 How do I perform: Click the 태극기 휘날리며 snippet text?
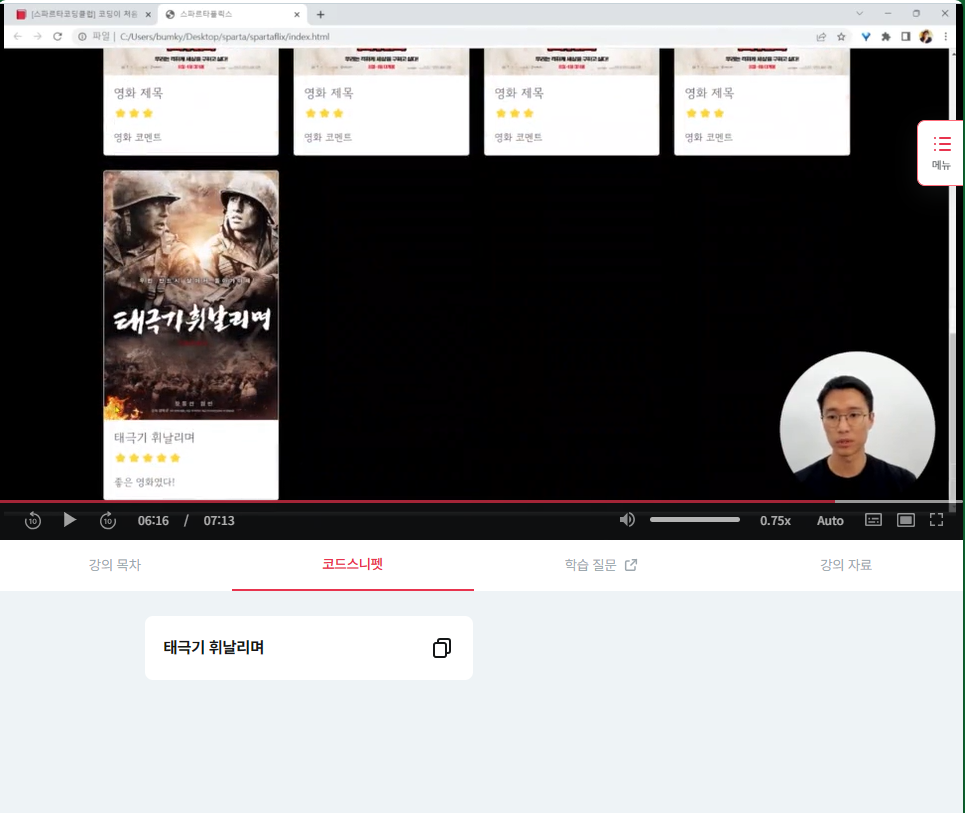click(214, 647)
